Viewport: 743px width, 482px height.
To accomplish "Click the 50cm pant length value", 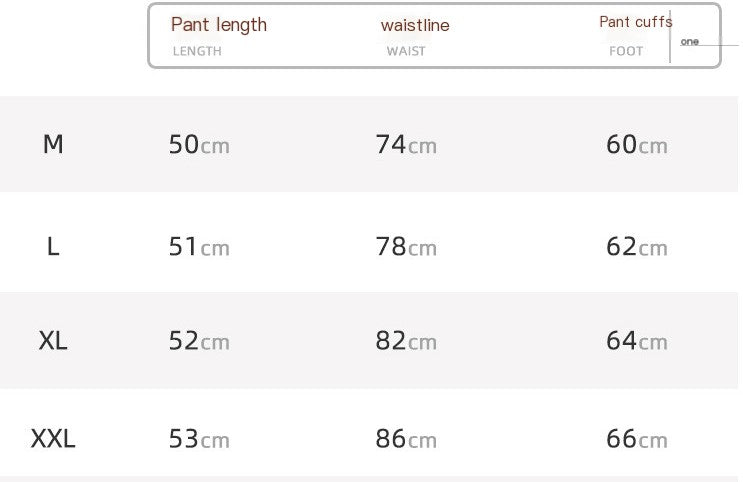I will [x=199, y=145].
